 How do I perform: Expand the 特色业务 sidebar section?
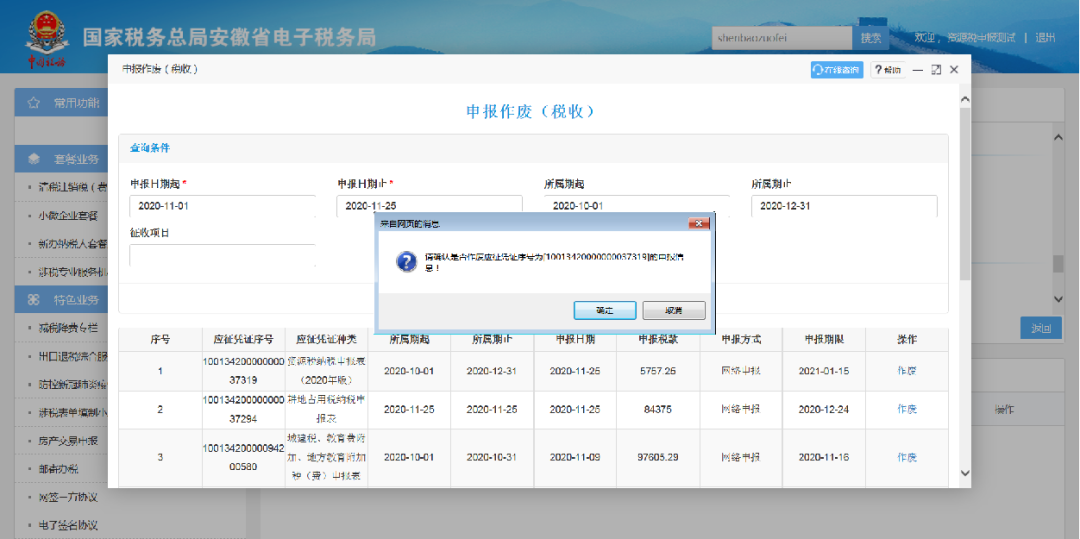click(61, 299)
